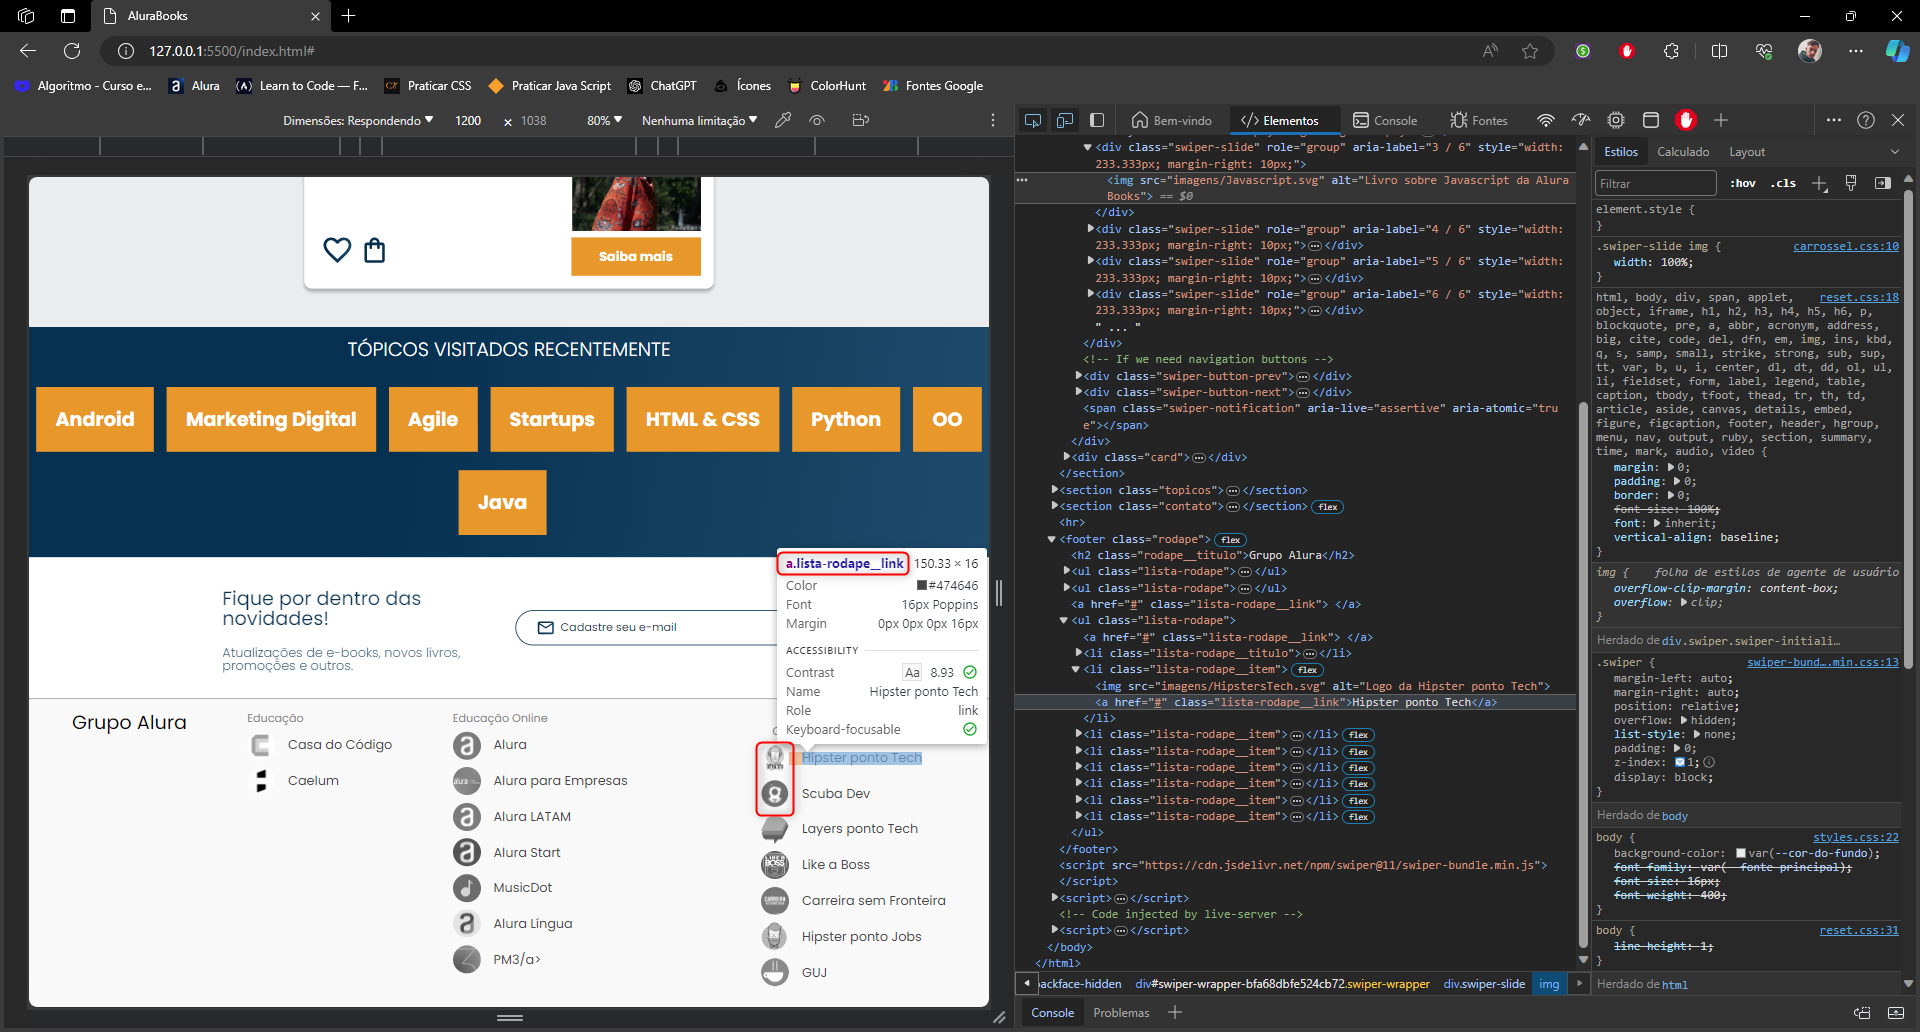Click the Saiba mais button
This screenshot has height=1032, width=1920.
(636, 256)
